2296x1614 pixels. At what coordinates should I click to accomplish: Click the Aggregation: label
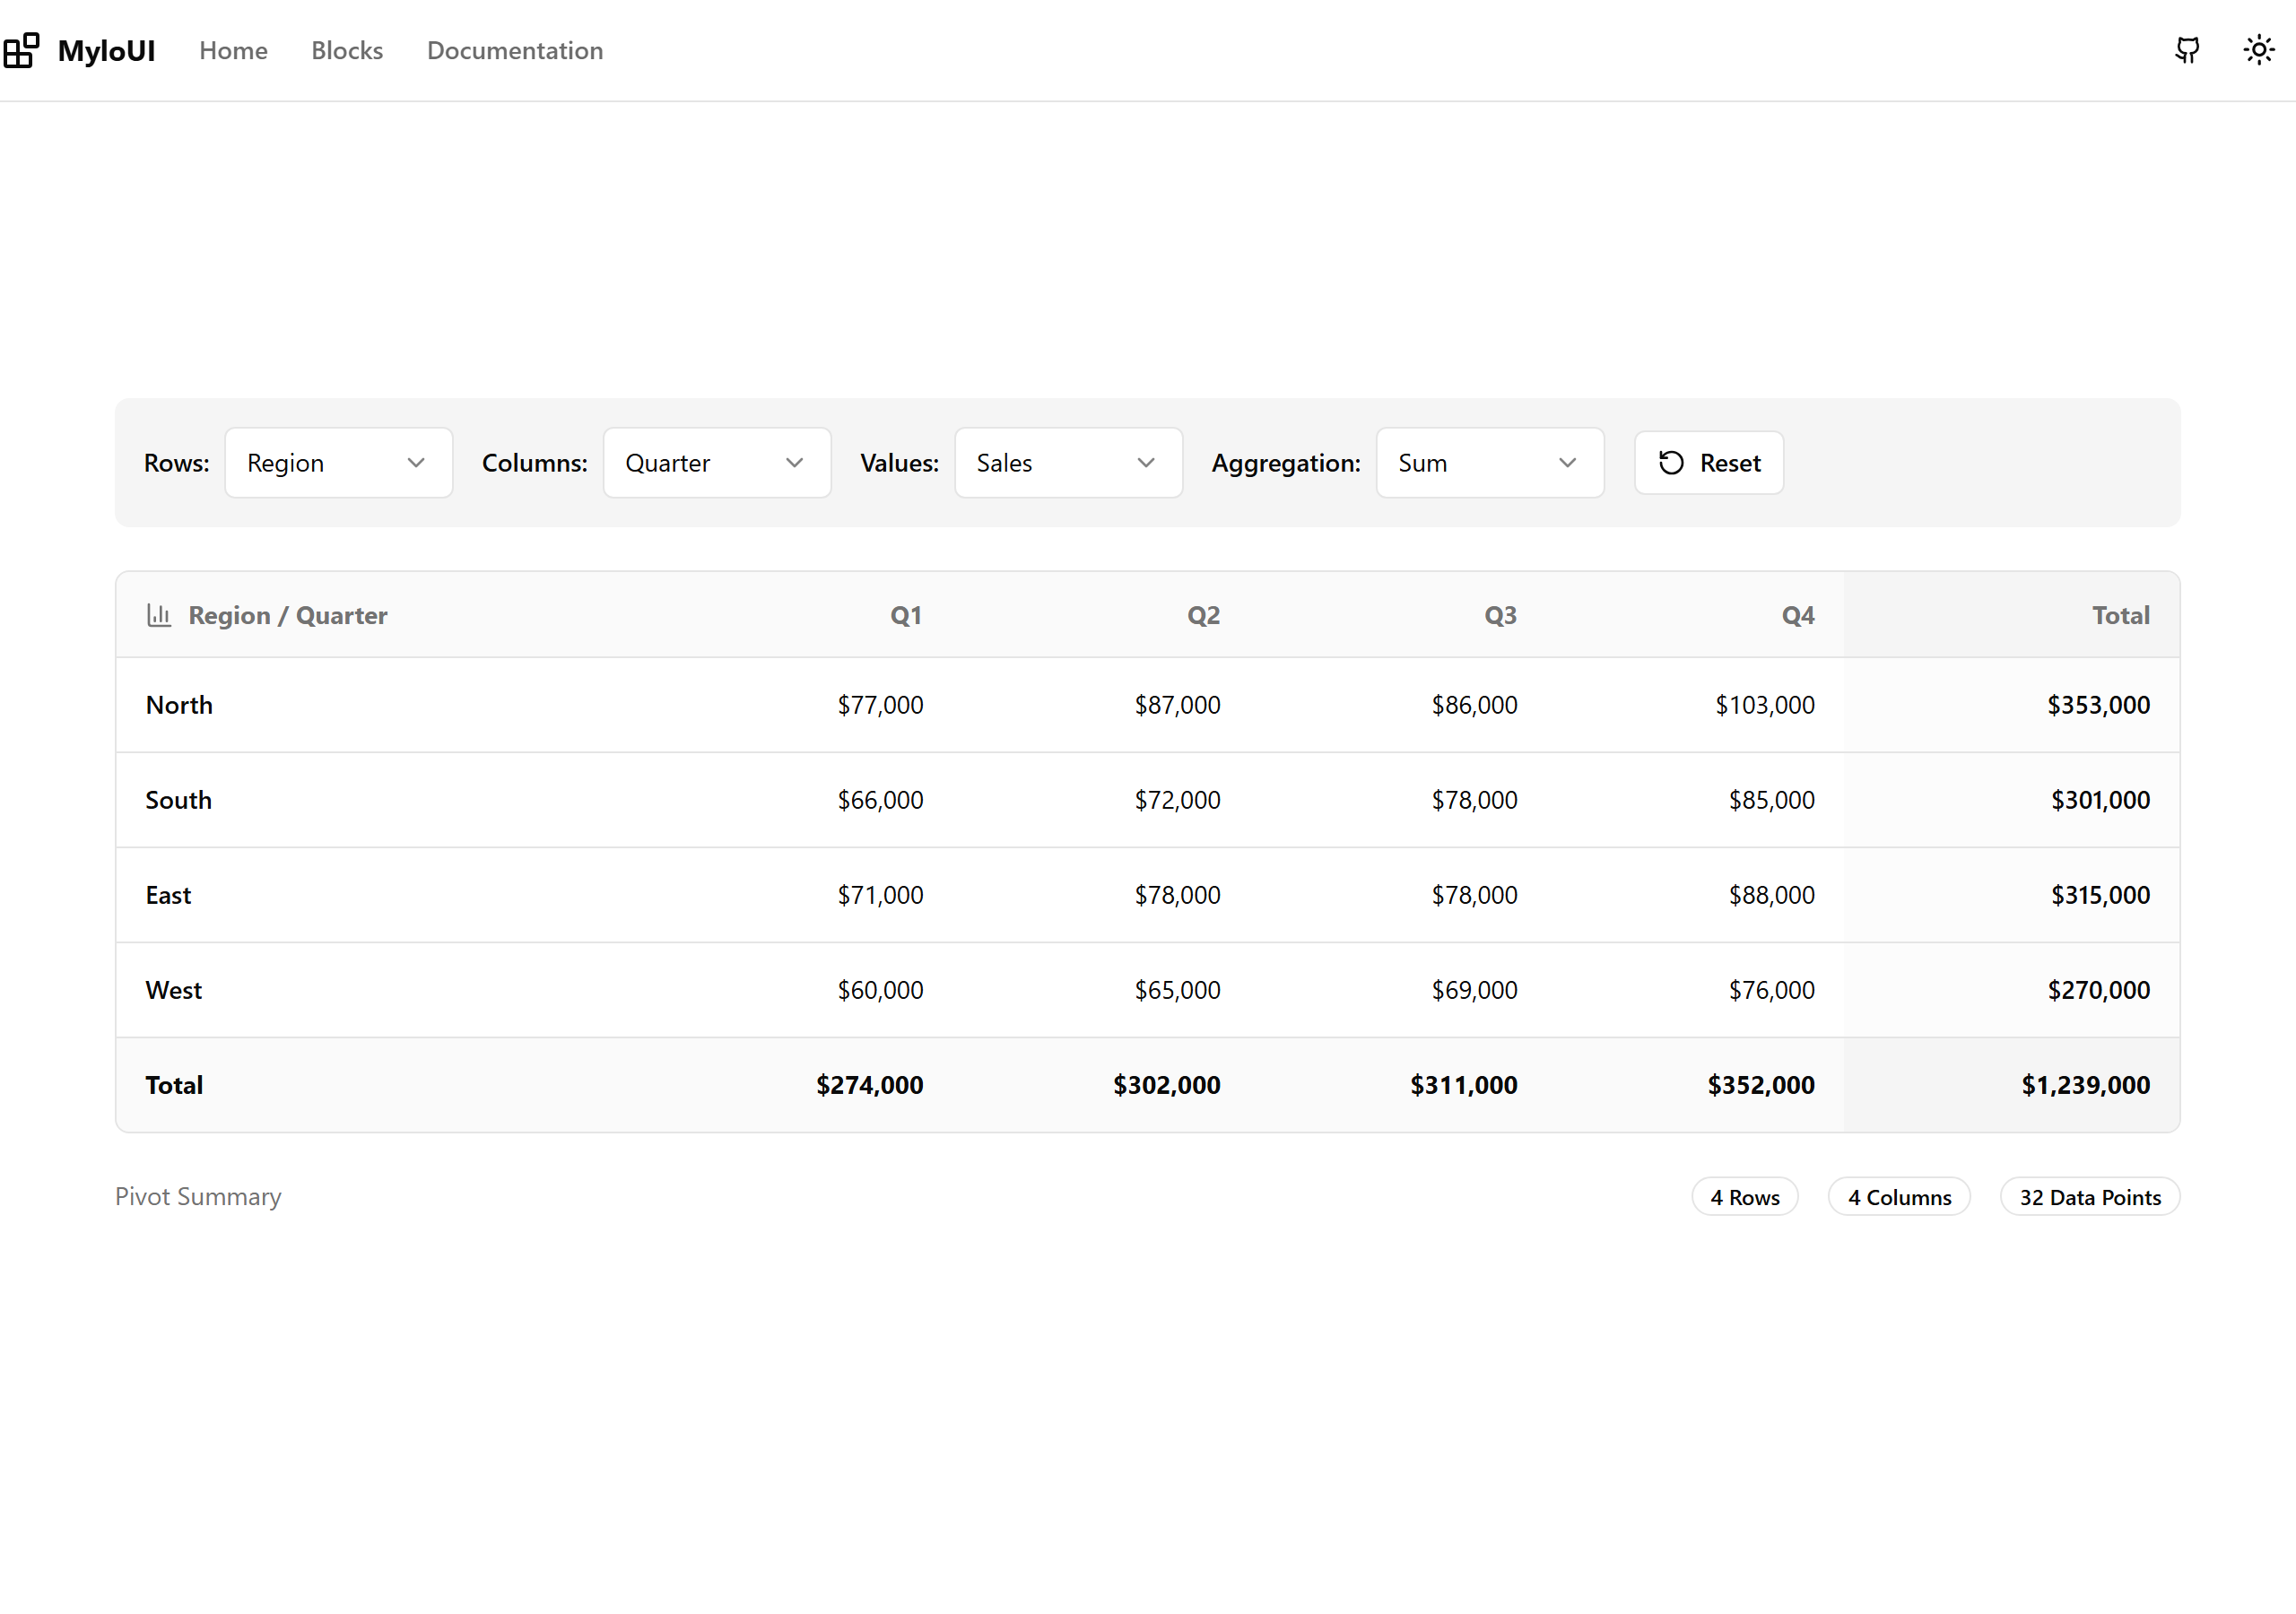coord(1286,463)
